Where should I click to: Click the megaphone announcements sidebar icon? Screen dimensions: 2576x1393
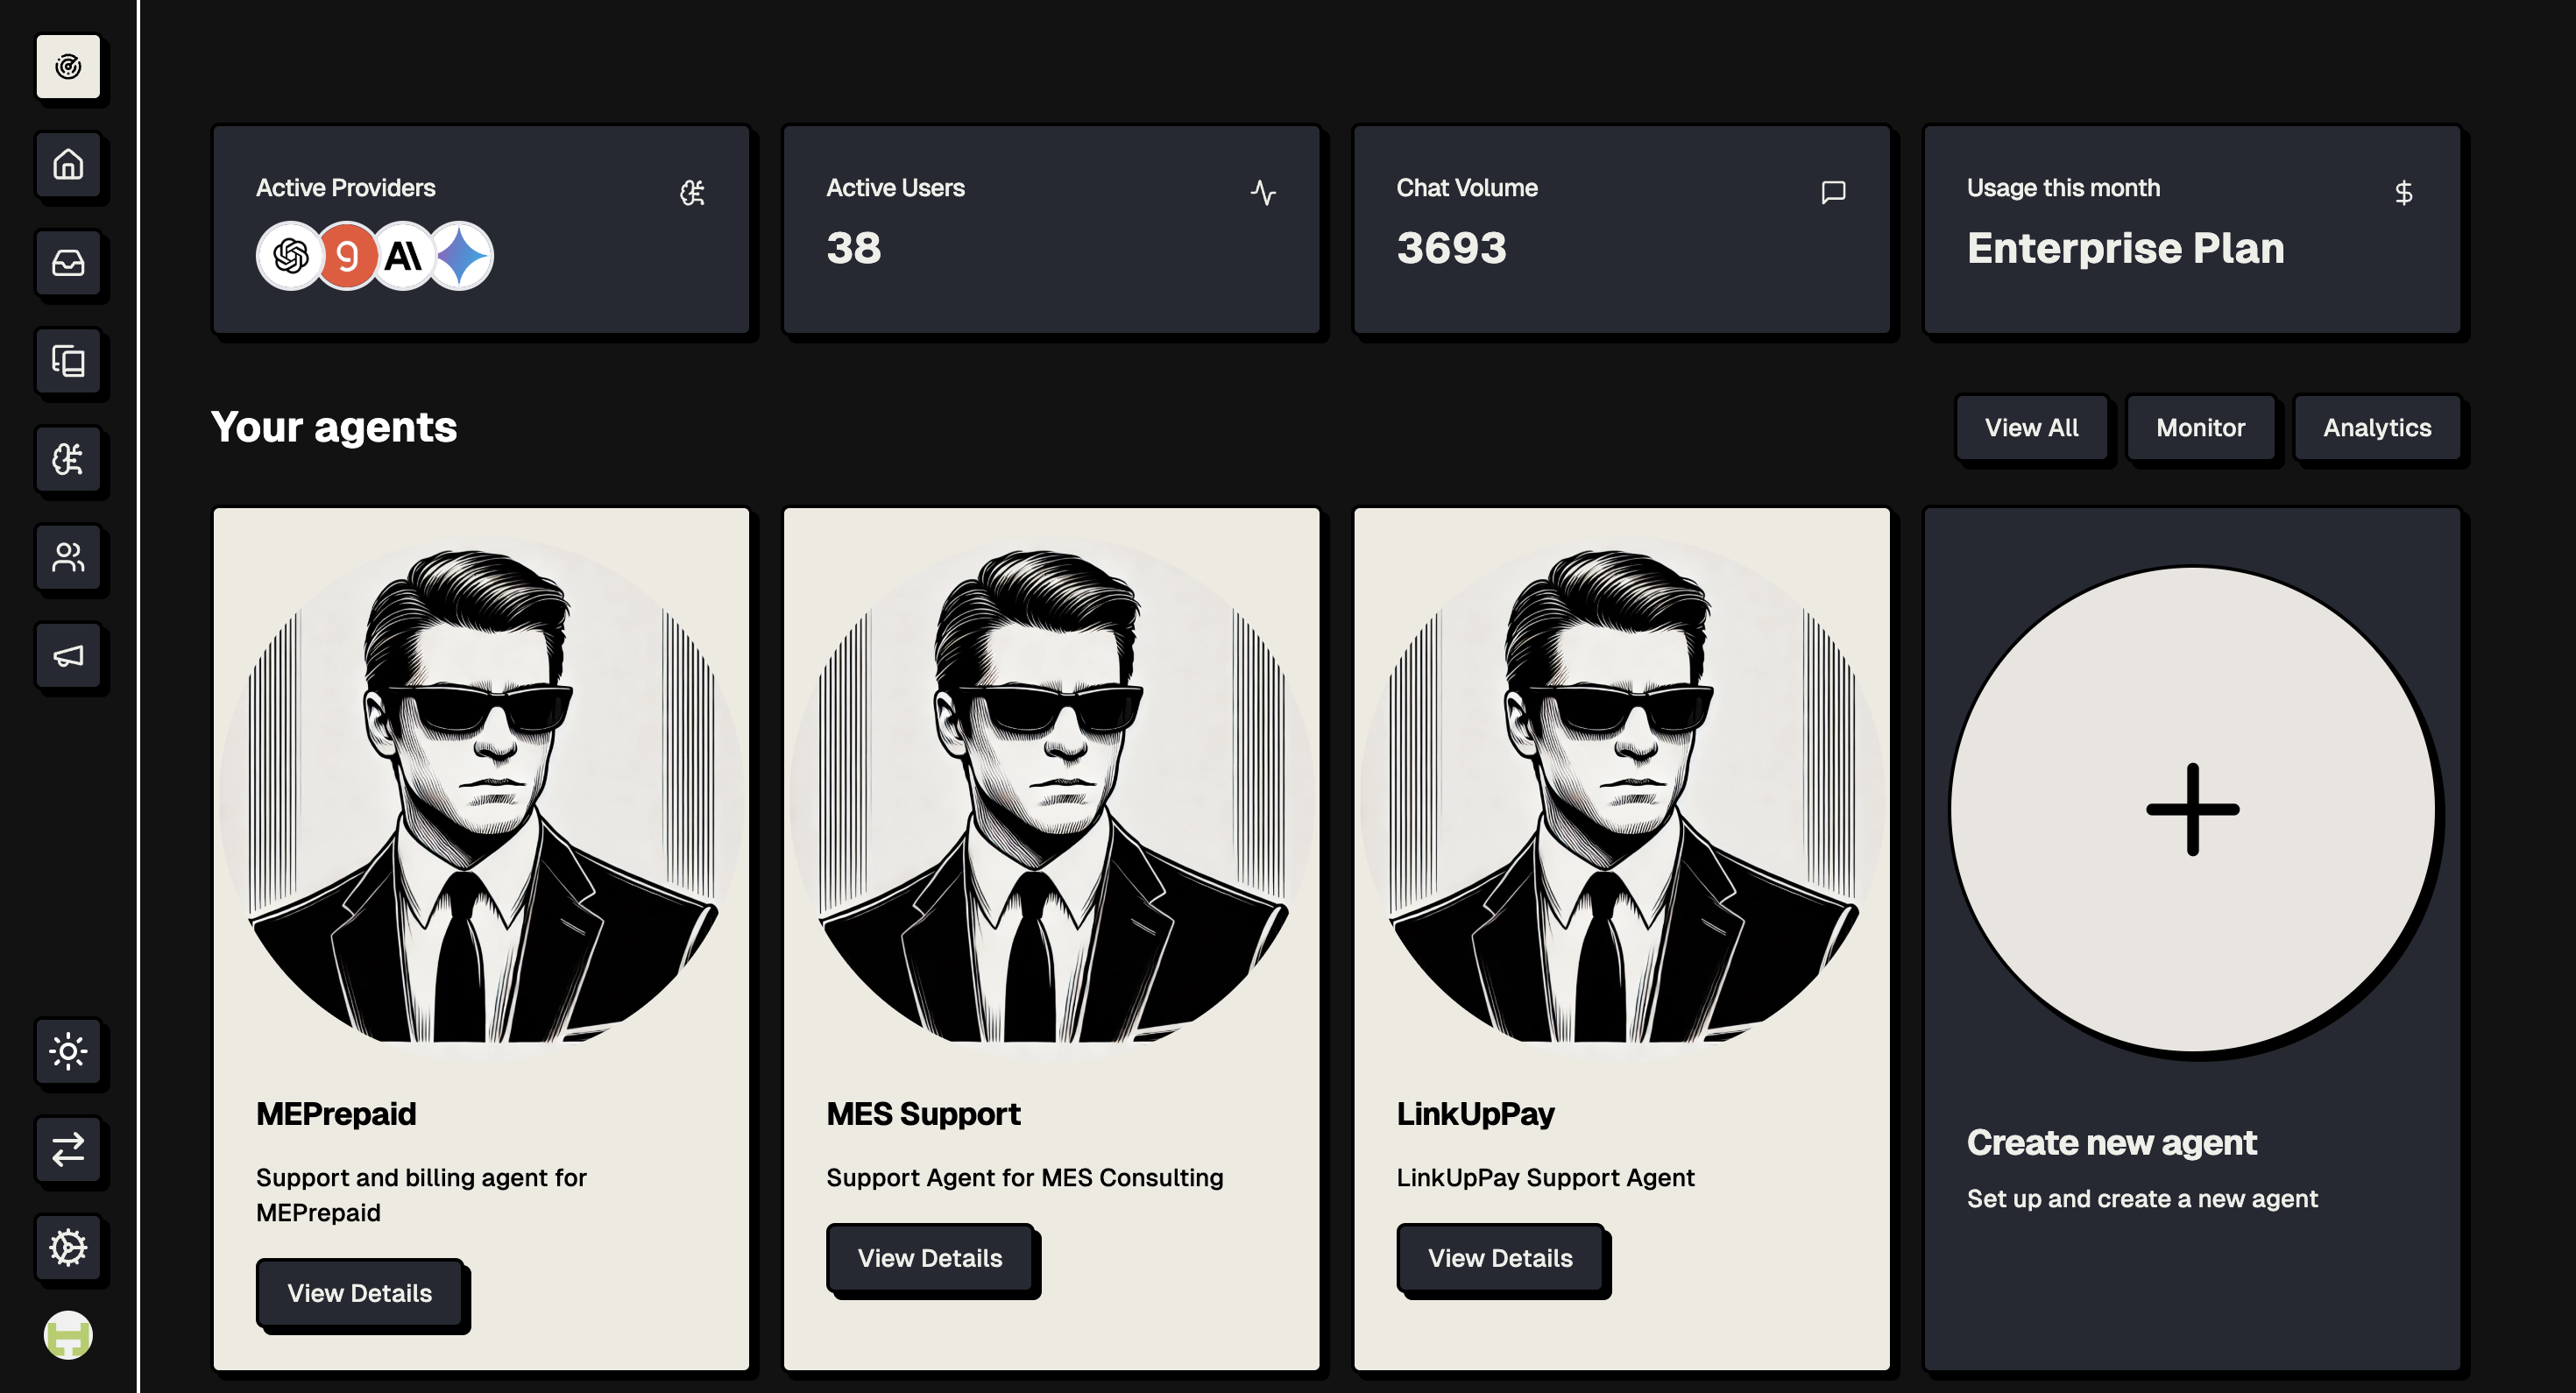68,656
